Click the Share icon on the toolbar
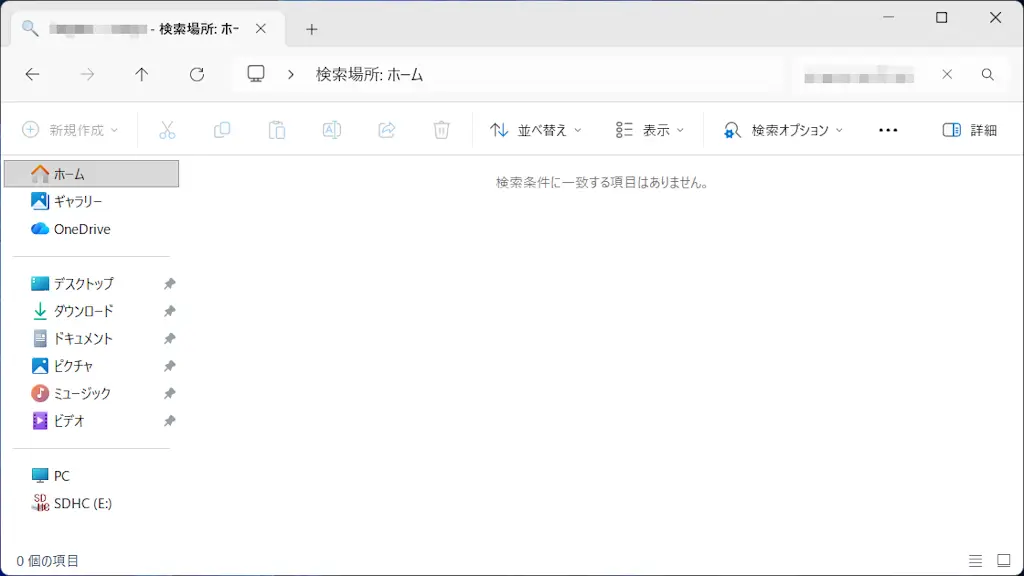 [x=386, y=130]
